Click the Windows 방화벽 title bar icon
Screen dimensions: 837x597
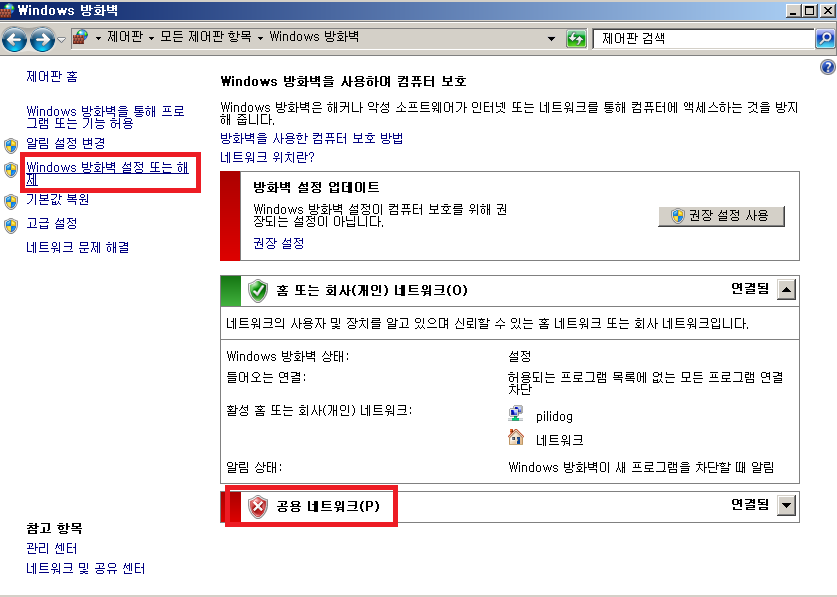pyautogui.click(x=7, y=10)
